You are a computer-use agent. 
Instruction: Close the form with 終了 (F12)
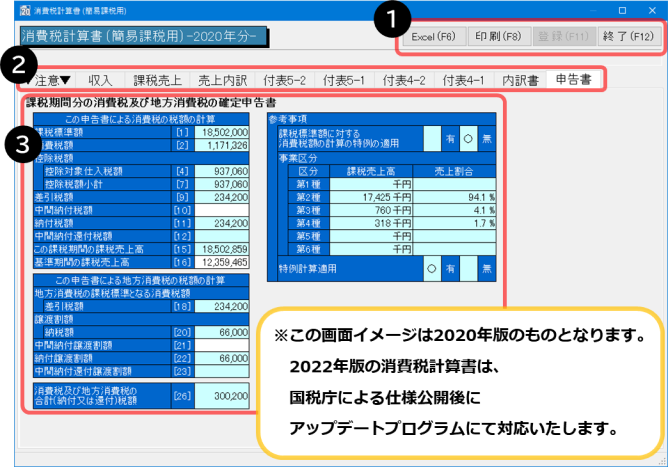coord(628,37)
